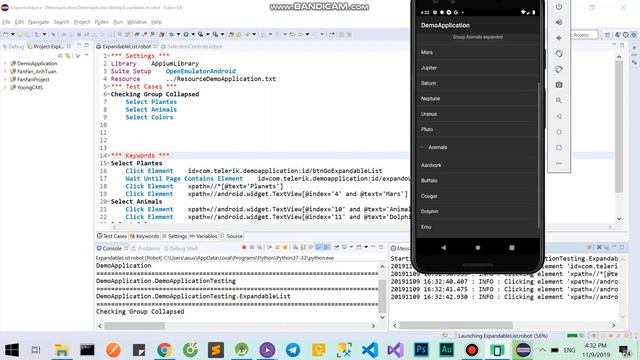Click the Launching ExpandableList.robot progress status

[502, 336]
